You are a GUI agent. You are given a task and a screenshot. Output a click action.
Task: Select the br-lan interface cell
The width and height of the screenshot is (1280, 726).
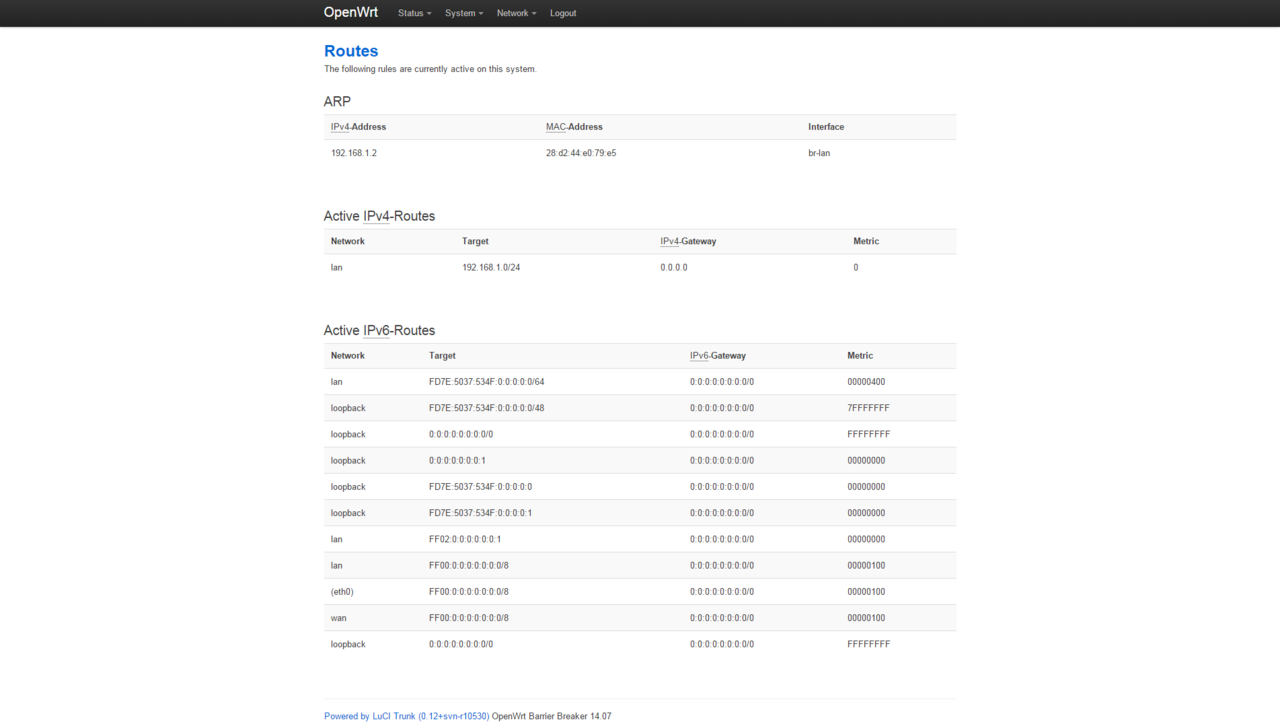click(819, 153)
